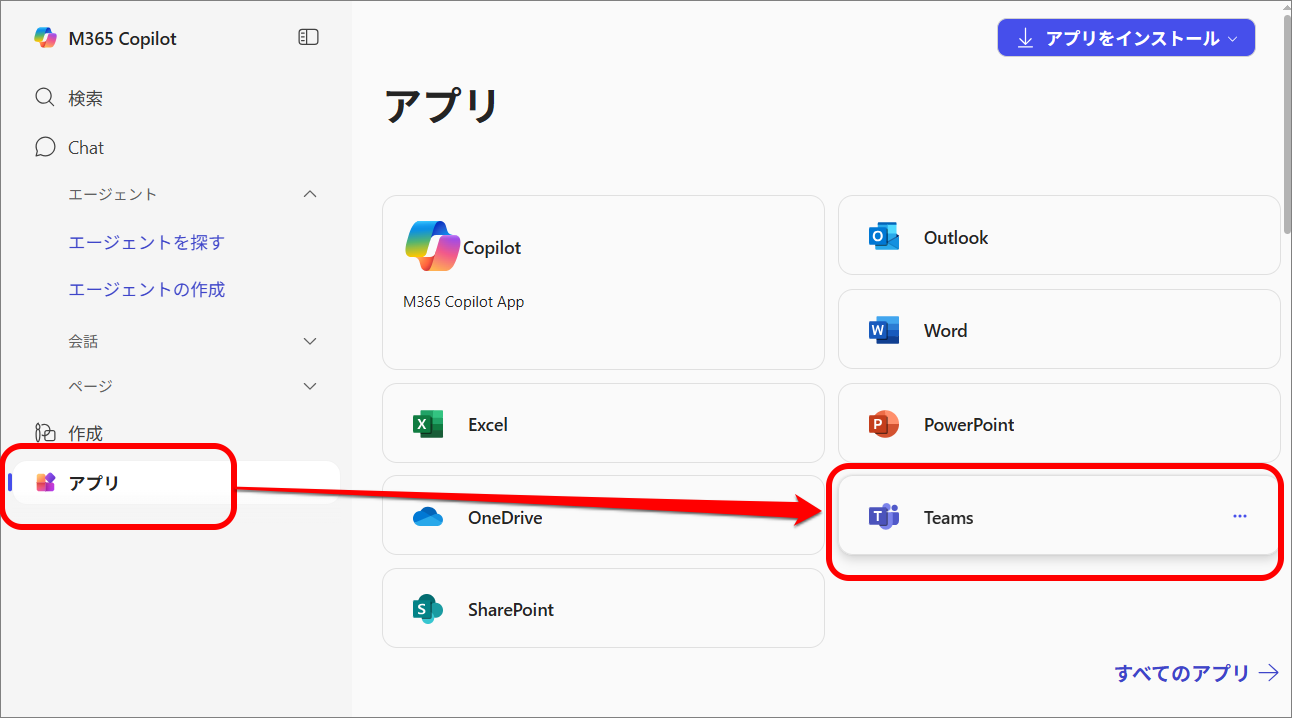Image resolution: width=1292 pixels, height=718 pixels.
Task: Click the Word icon
Action: [884, 330]
